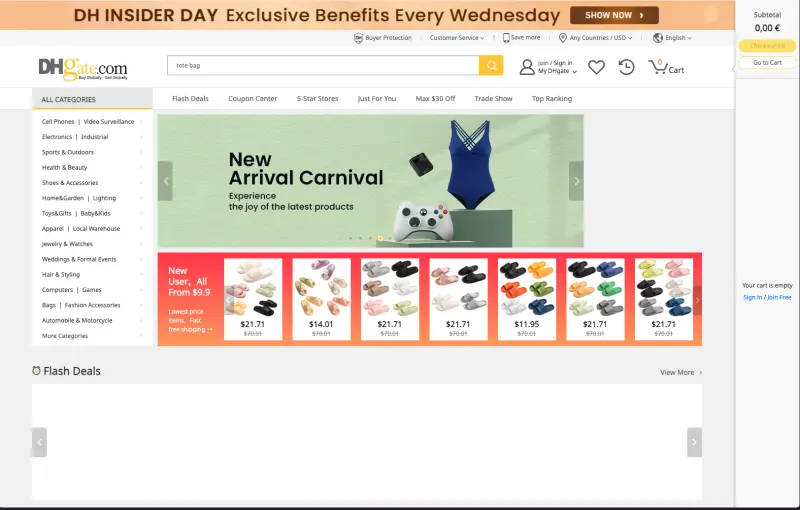Click Fashion Accessories category link
The image size is (800, 510).
point(92,305)
